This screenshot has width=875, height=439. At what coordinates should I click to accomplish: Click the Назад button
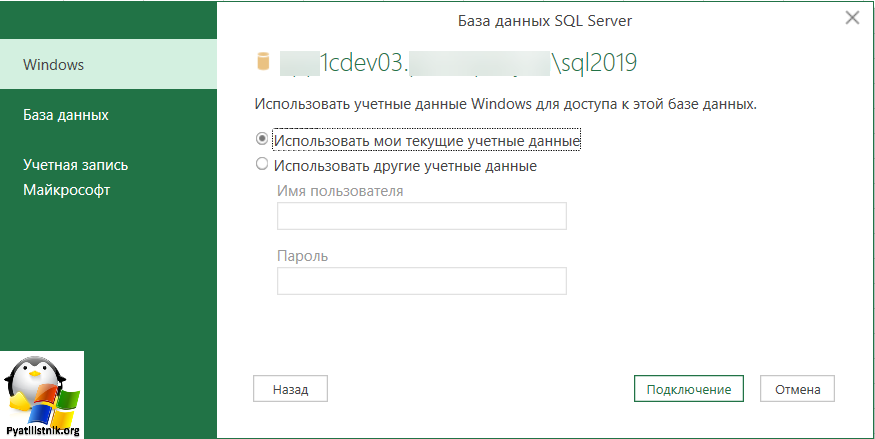290,389
